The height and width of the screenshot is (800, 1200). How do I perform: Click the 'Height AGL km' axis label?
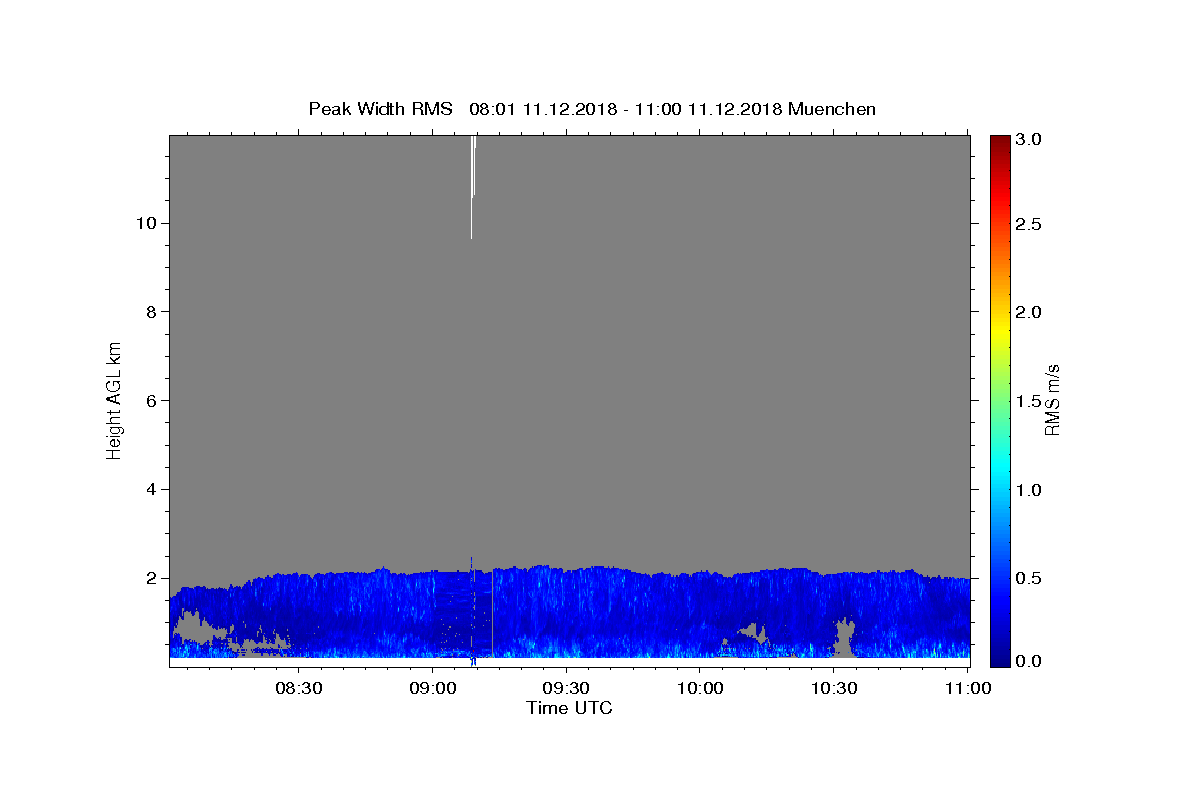[114, 400]
